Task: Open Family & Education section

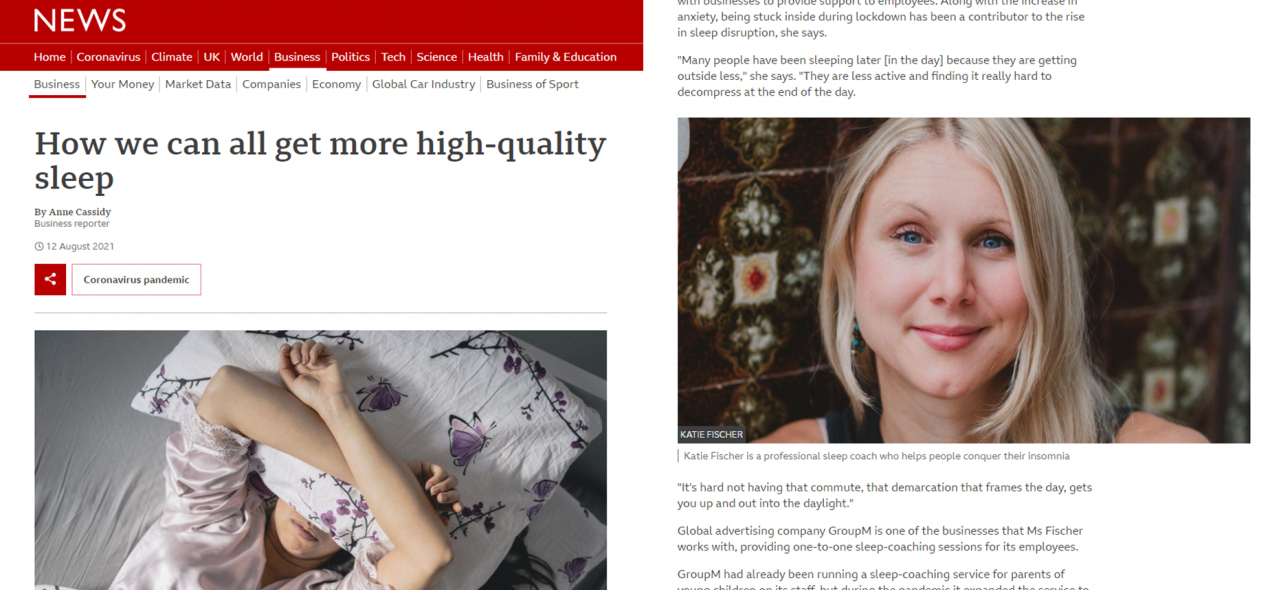Action: pyautogui.click(x=566, y=57)
